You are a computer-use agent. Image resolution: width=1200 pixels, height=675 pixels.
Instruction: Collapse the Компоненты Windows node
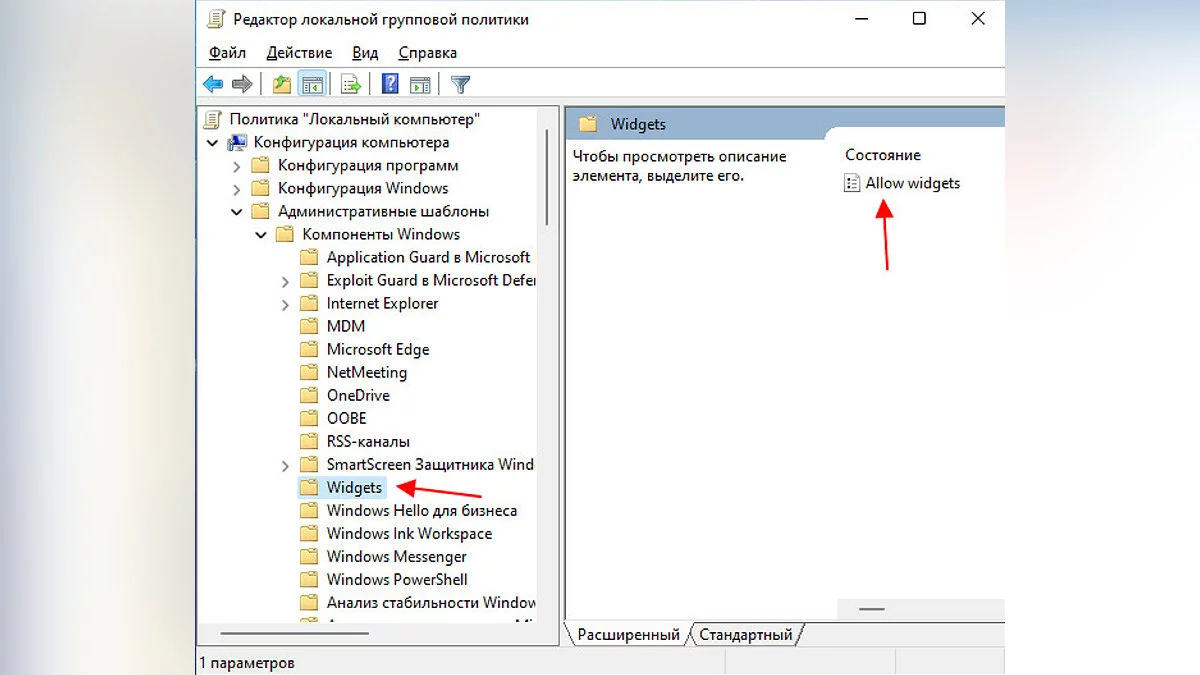point(260,235)
